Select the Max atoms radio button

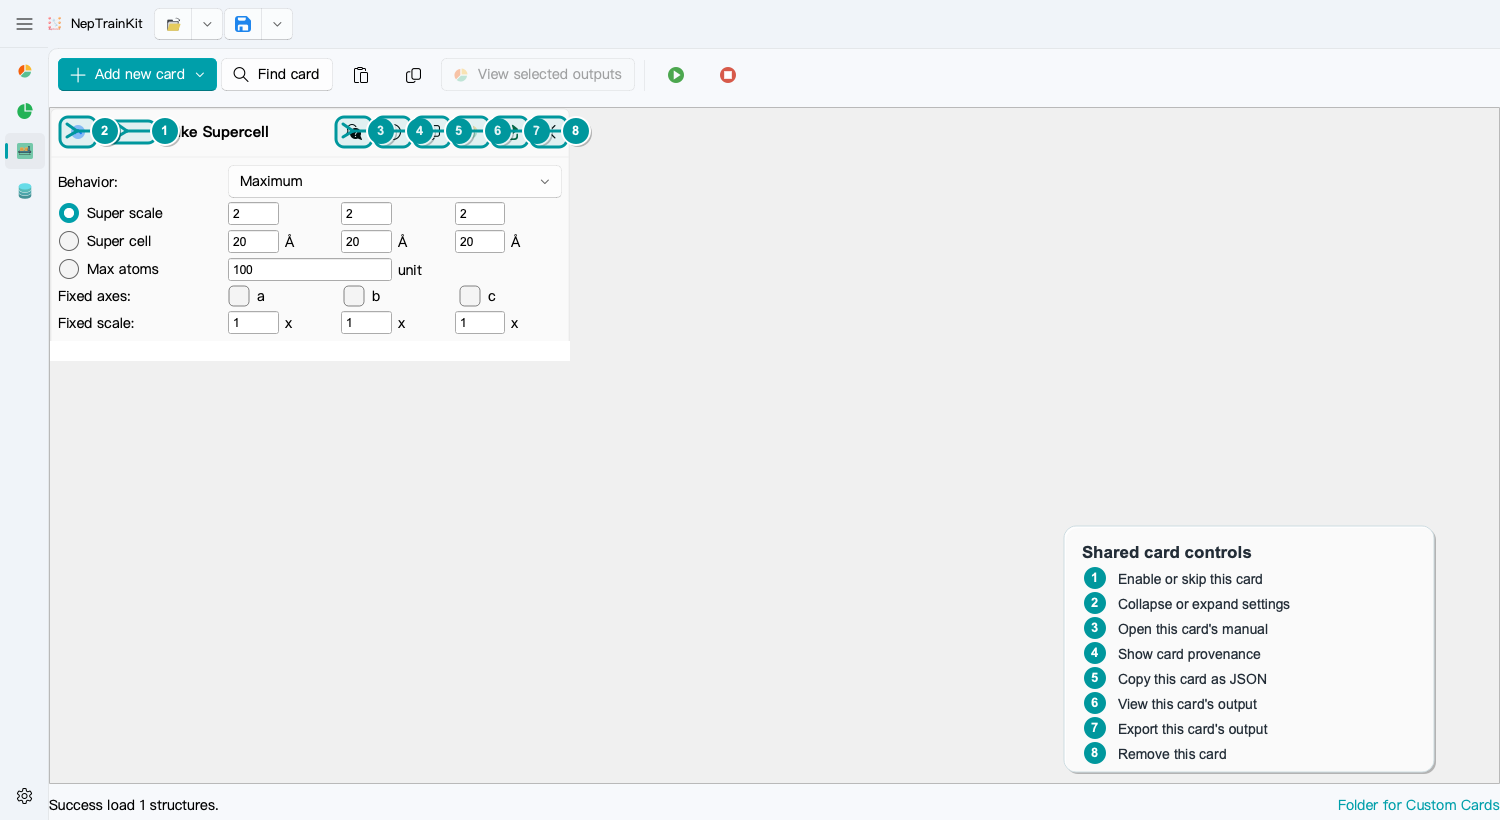click(x=69, y=269)
